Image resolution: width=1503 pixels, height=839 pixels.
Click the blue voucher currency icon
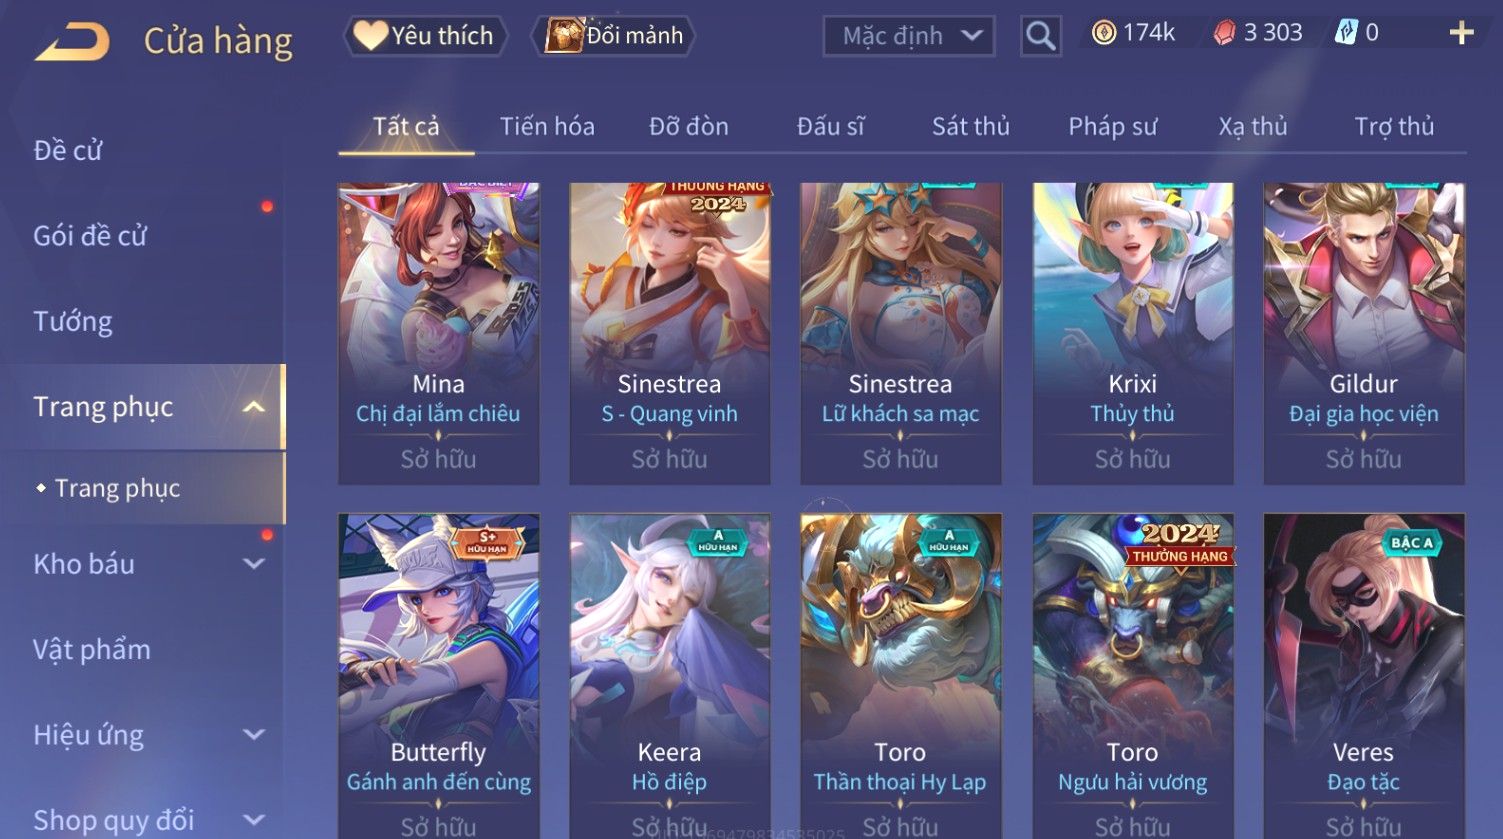tap(1346, 33)
